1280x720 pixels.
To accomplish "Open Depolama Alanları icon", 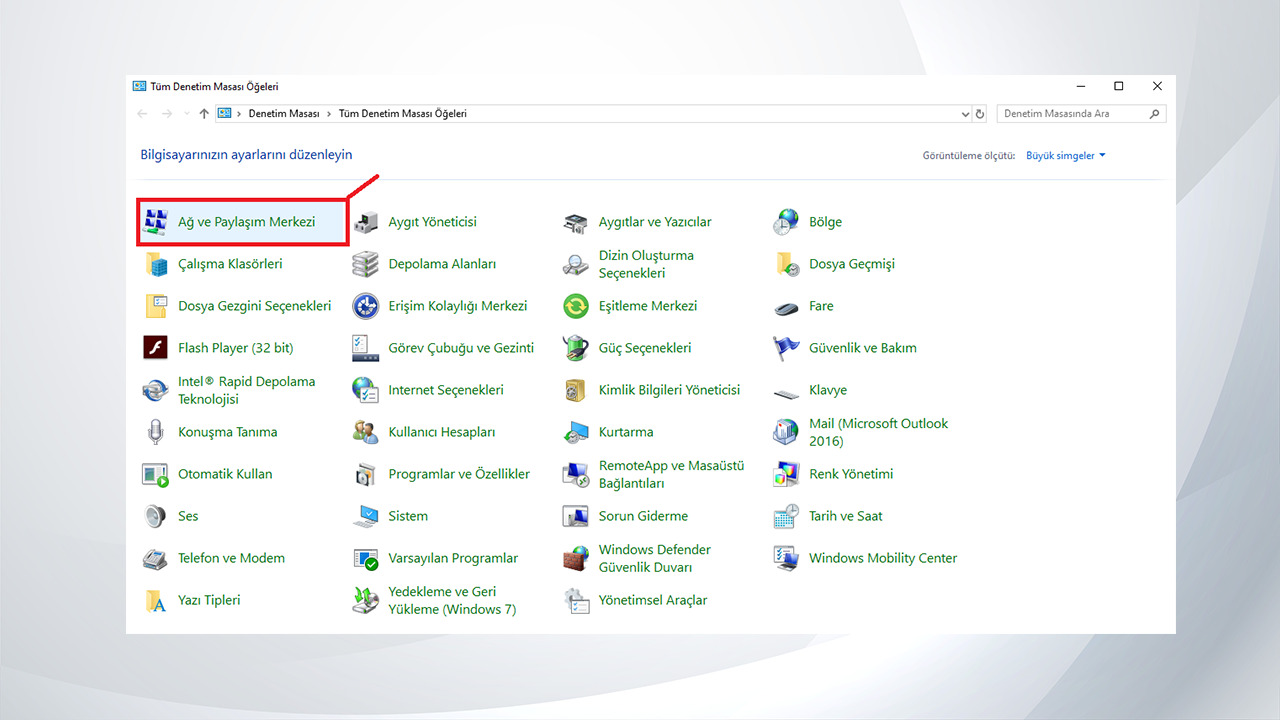I will click(366, 264).
